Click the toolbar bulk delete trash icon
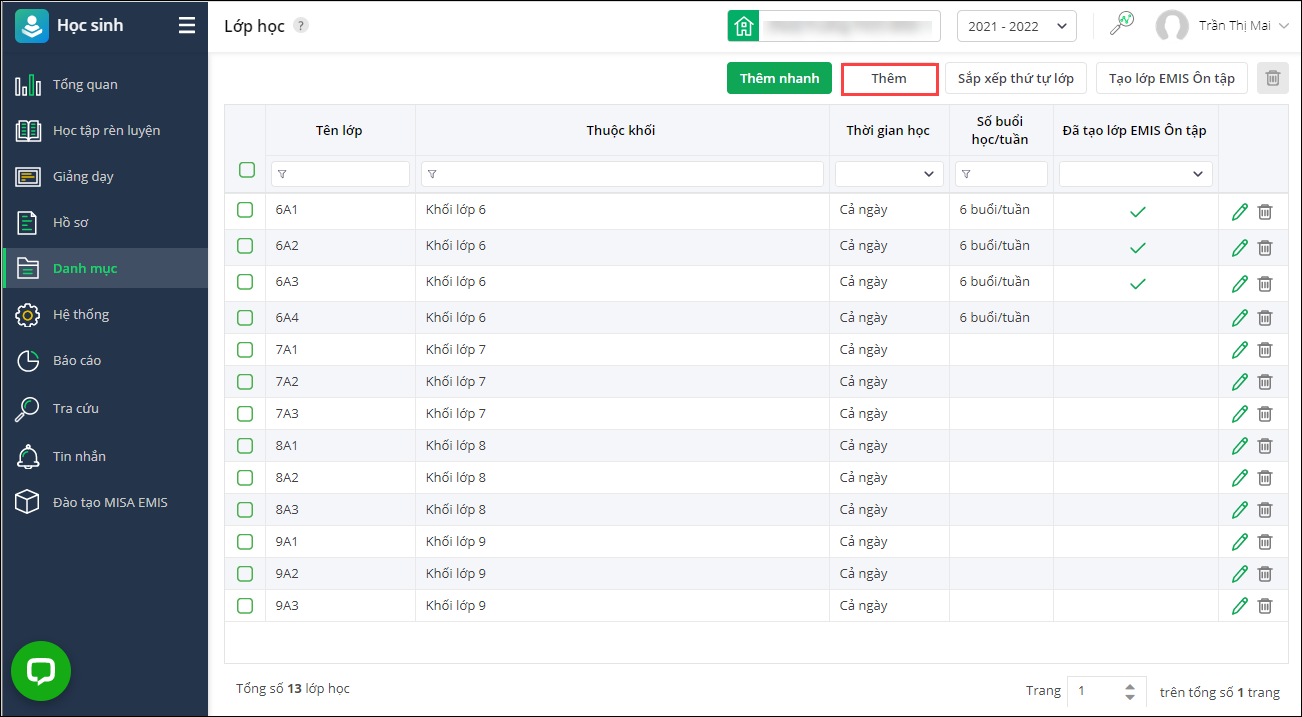 pos(1272,78)
